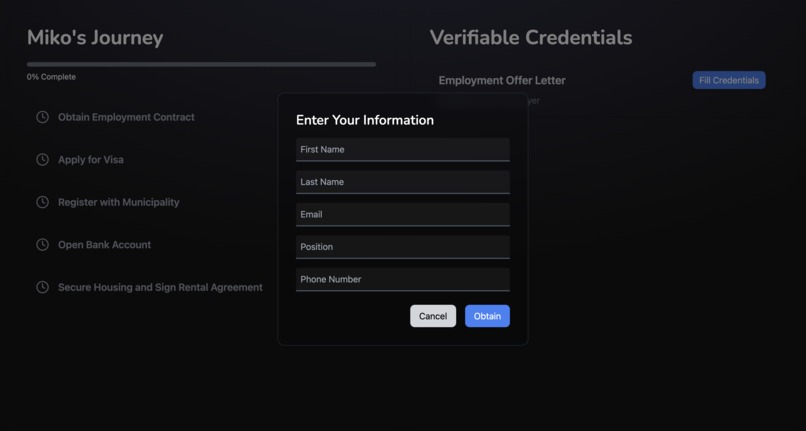Select Obtain Employment Contract step text
Screen dimensions: 806x431
126,117
